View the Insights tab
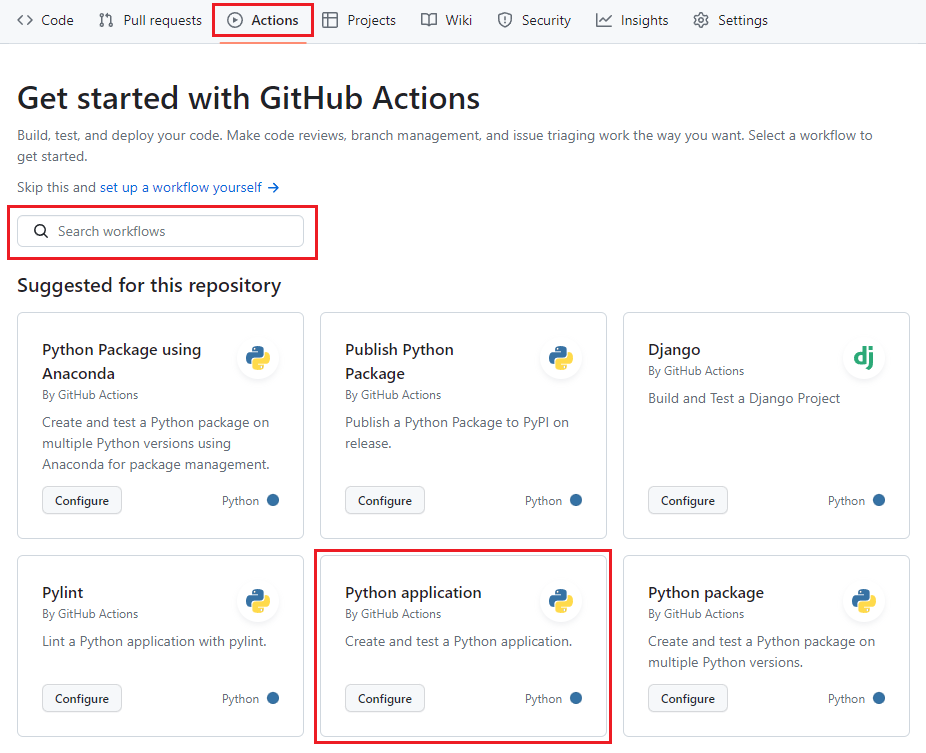 coord(632,20)
